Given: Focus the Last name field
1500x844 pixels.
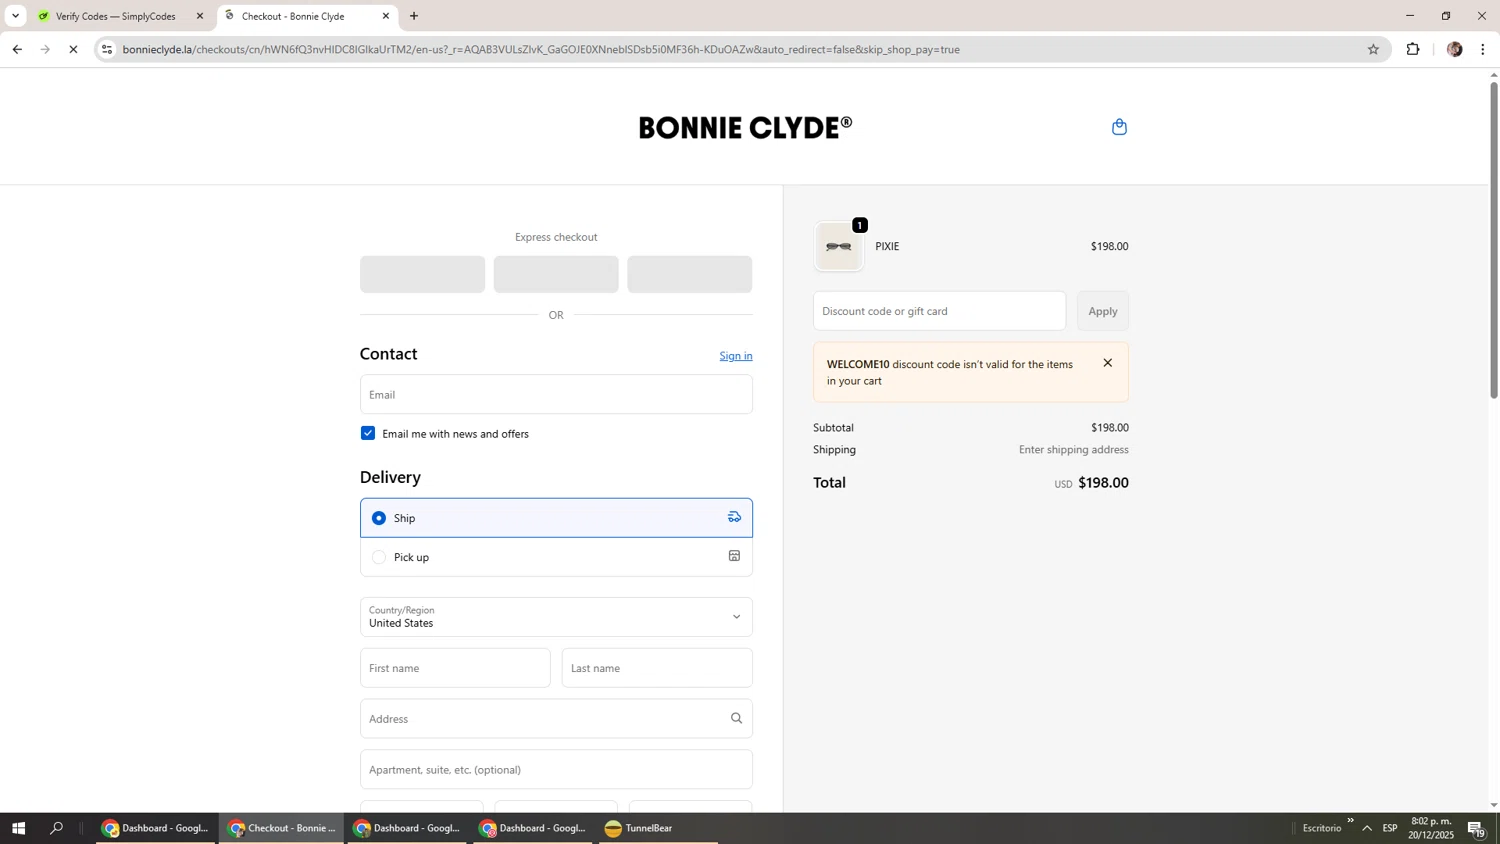Looking at the screenshot, I should coord(657,668).
